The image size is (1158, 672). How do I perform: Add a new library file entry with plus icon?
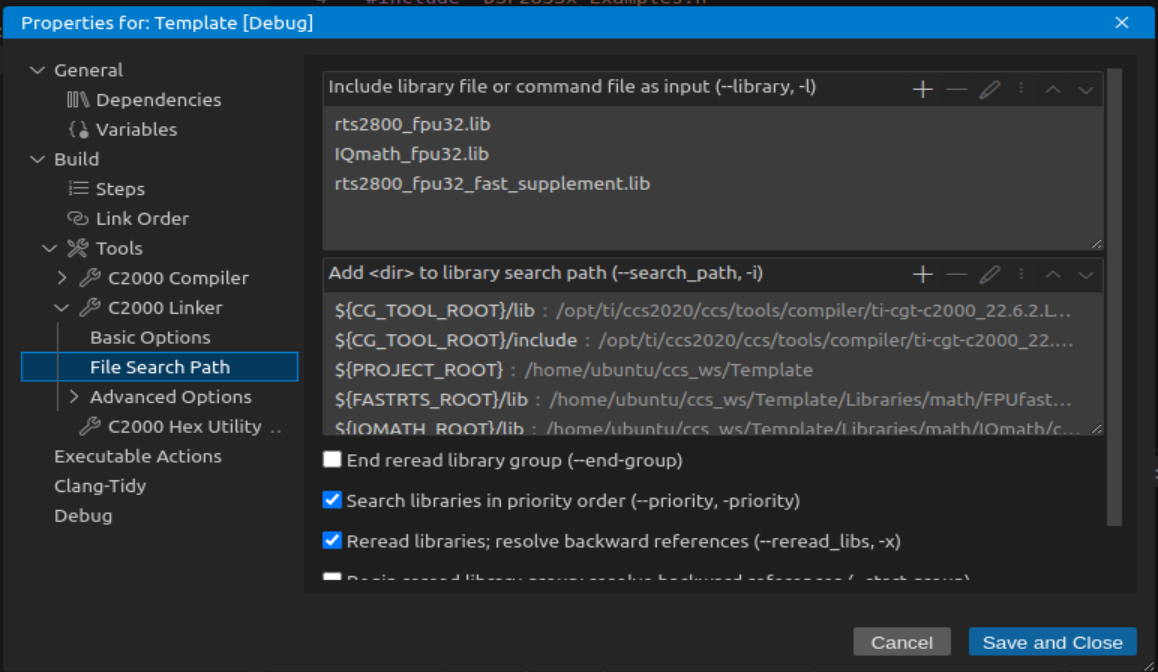click(922, 89)
